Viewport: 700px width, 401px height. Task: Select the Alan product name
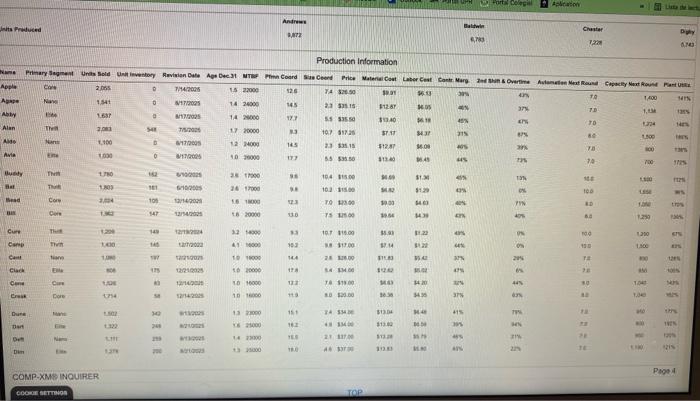click(x=8, y=128)
